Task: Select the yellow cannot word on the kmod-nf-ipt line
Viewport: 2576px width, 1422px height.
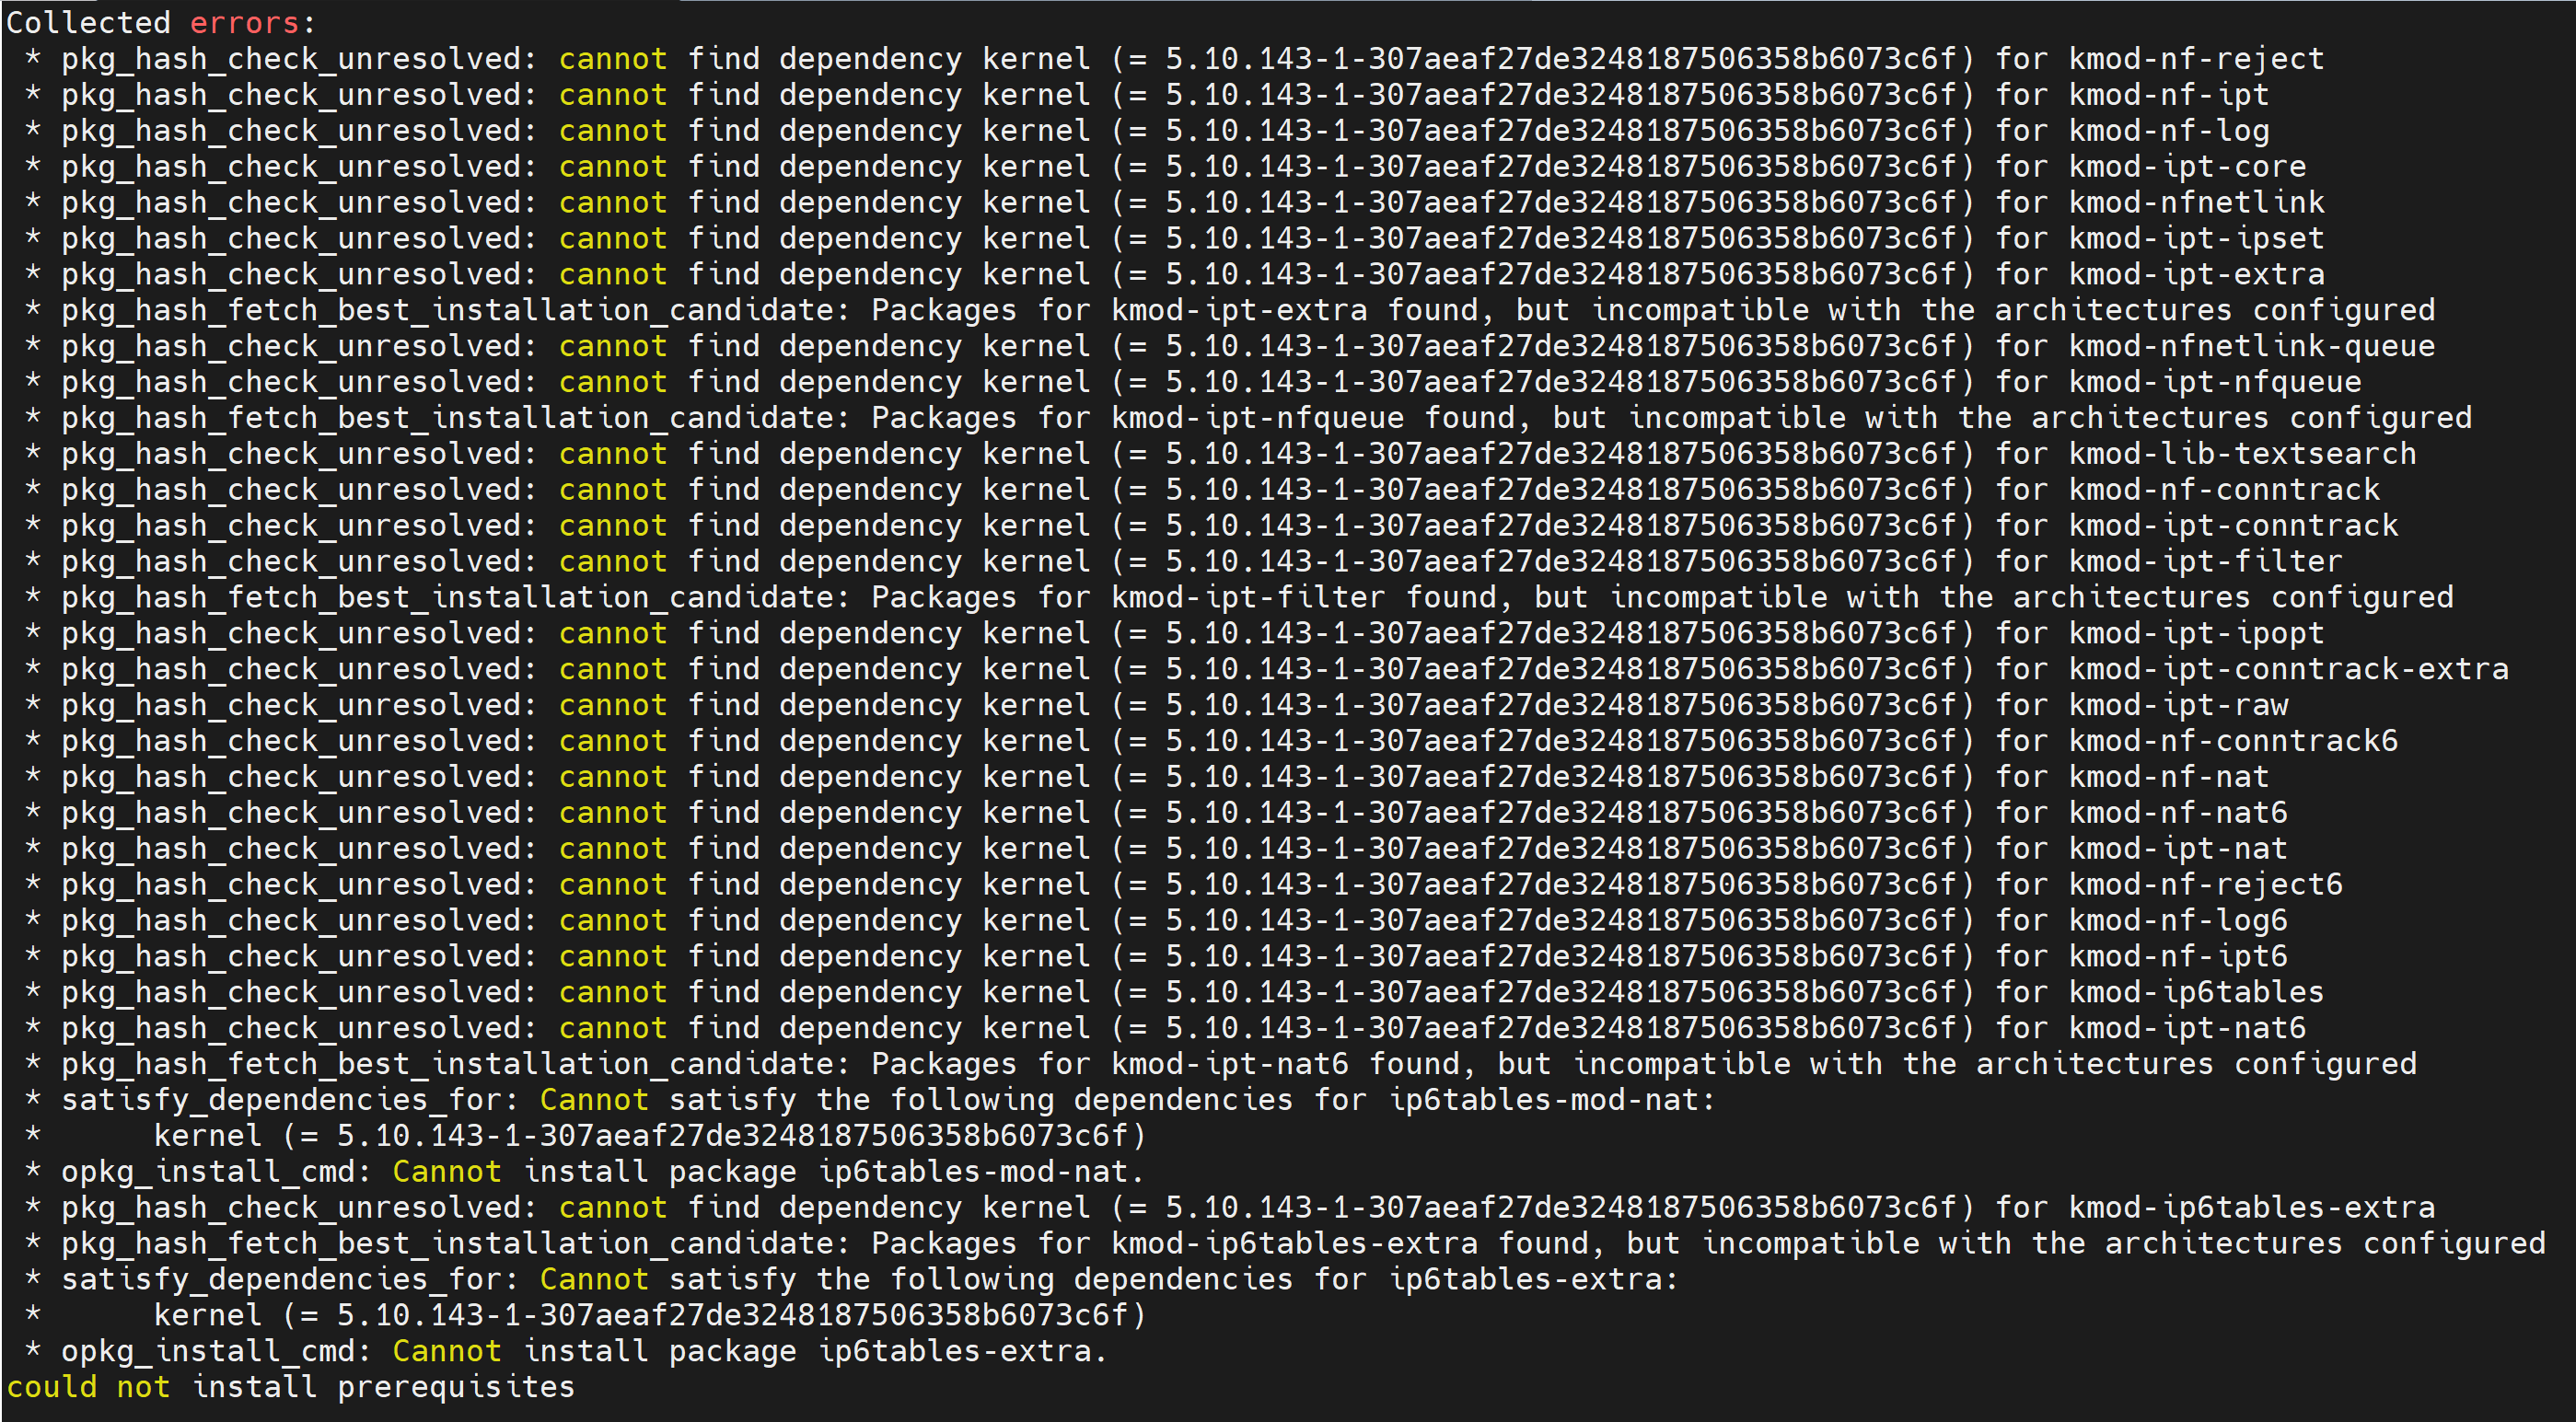Action: tap(613, 94)
